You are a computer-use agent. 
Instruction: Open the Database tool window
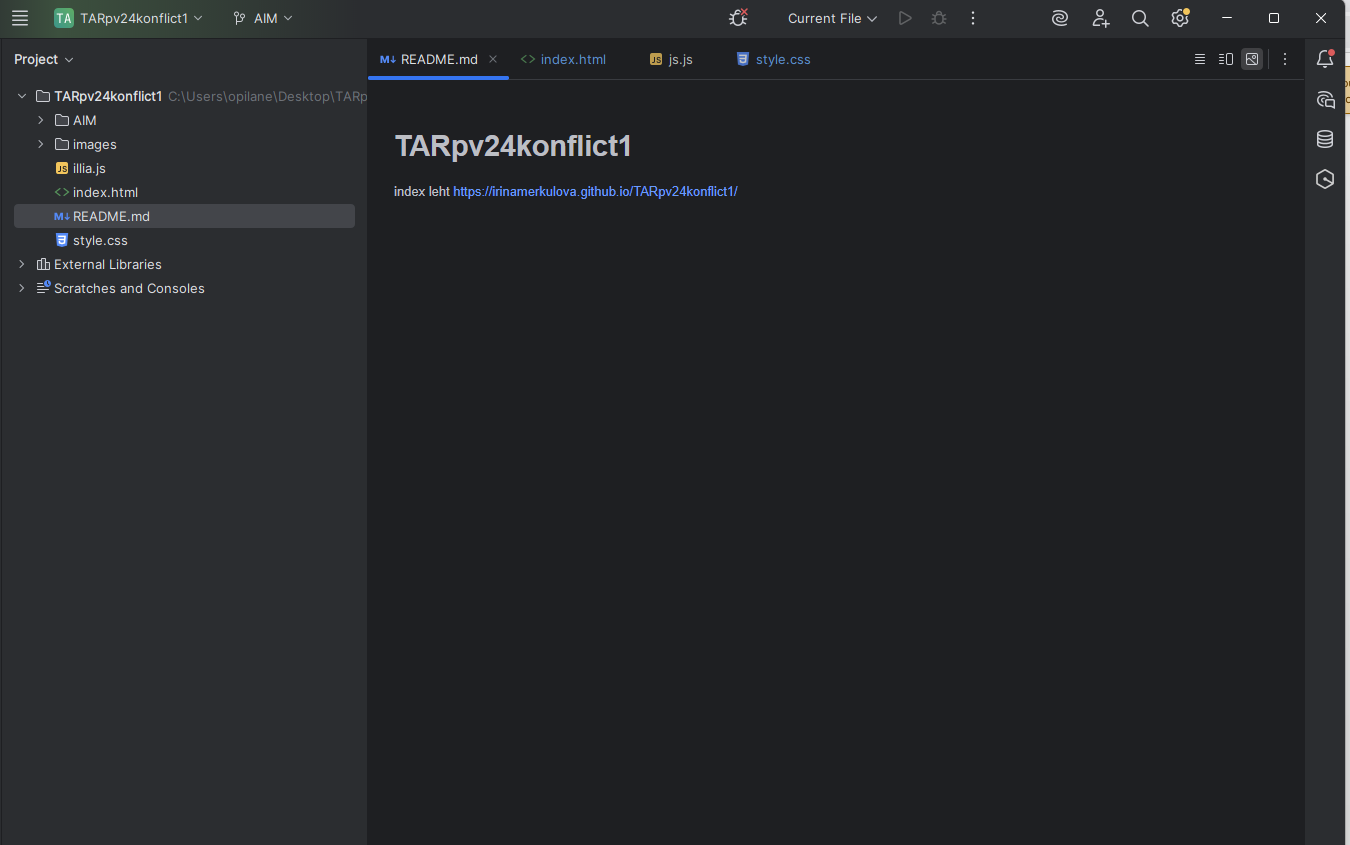pos(1325,139)
